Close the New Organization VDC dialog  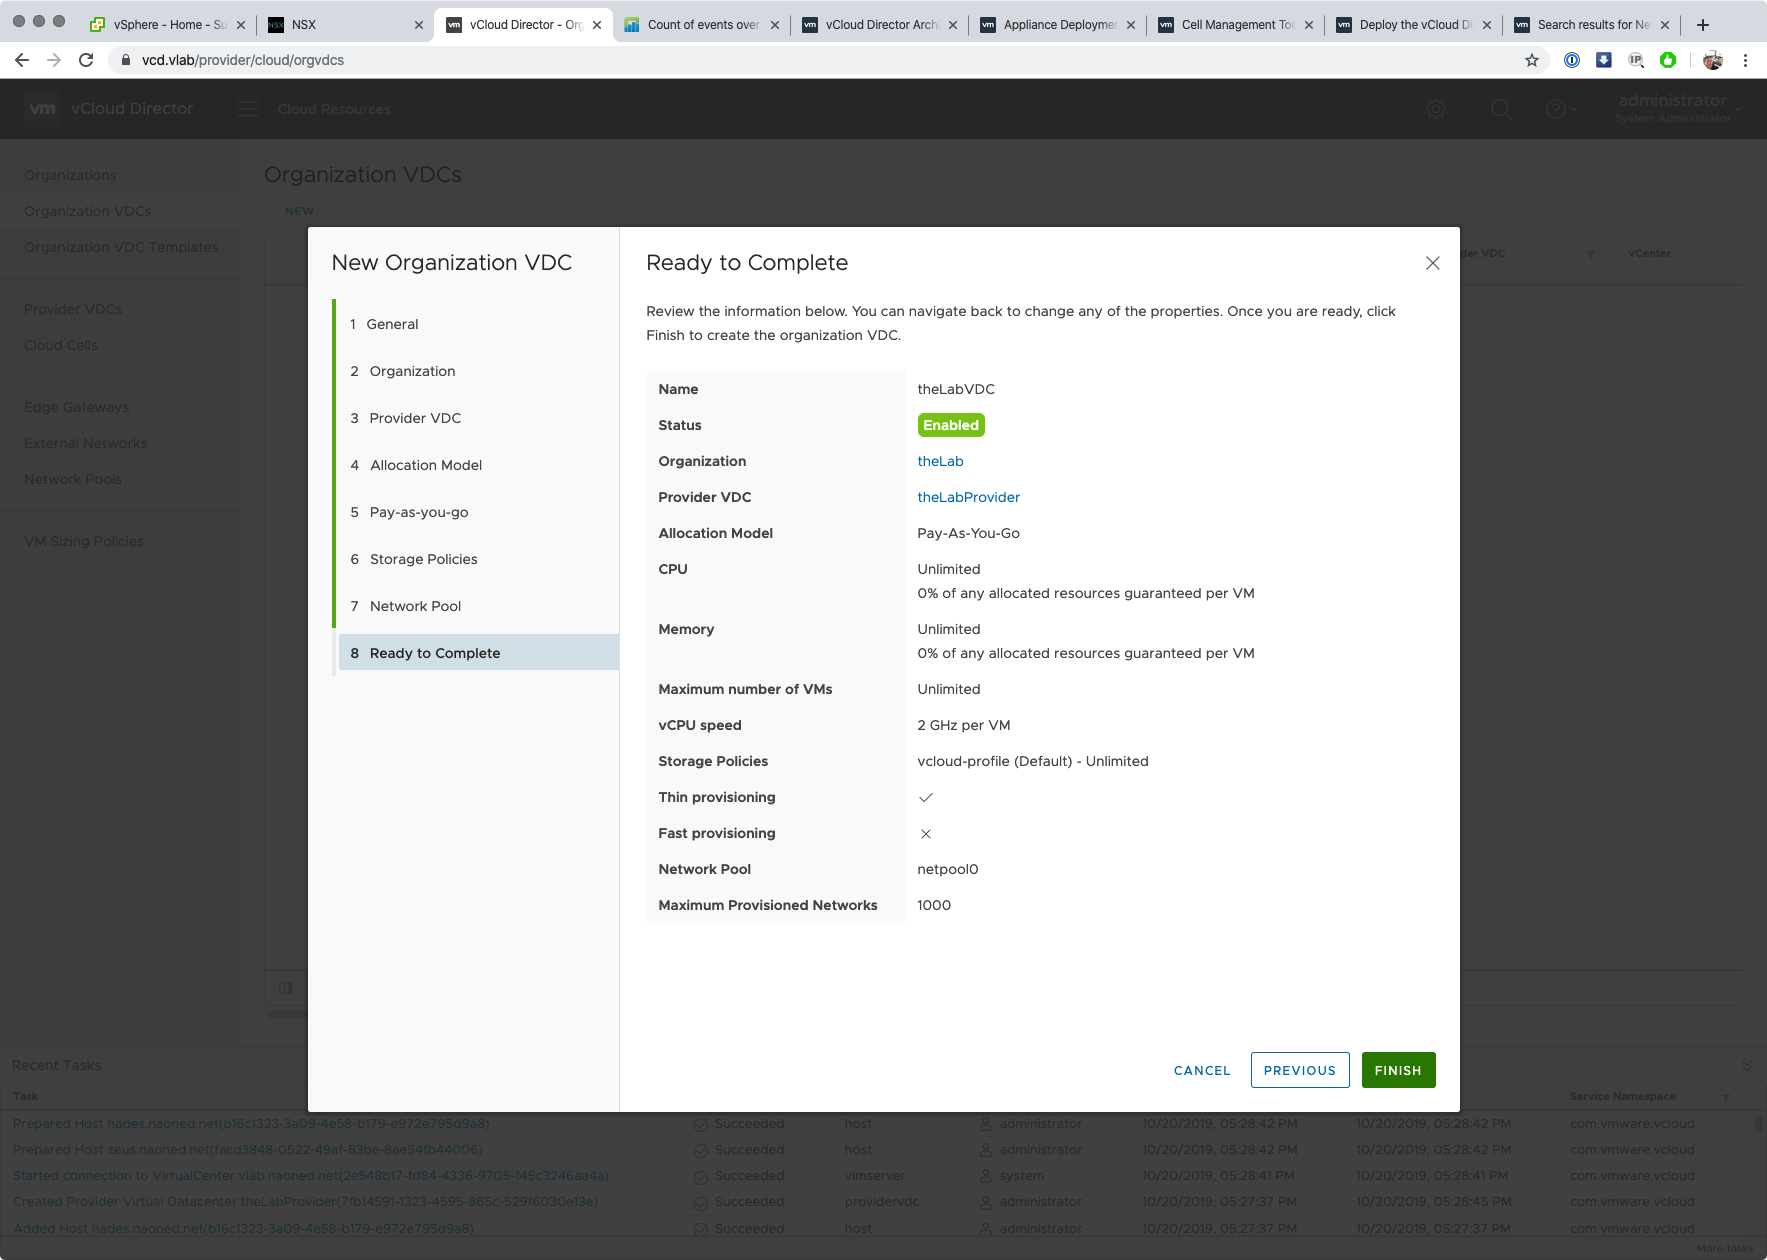tap(1432, 263)
